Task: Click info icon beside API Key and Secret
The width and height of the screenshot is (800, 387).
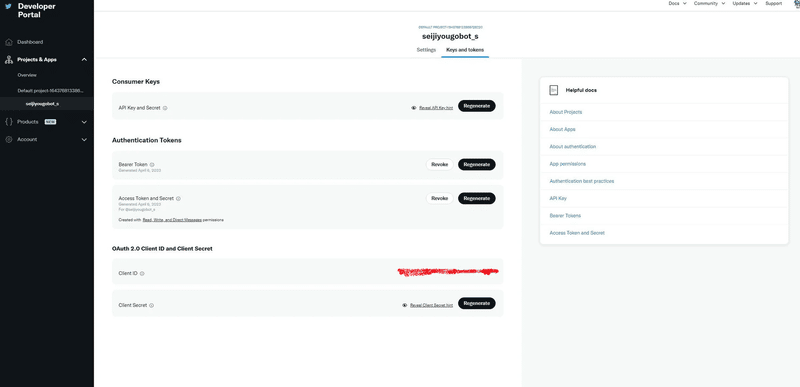Action: [x=165, y=108]
